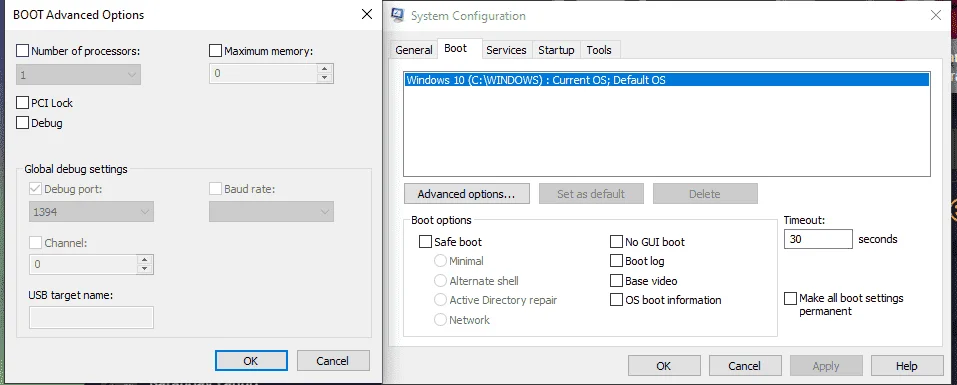Screen dimensions: 957x385
Task: Toggle the Channel checkbox
Action: point(35,243)
